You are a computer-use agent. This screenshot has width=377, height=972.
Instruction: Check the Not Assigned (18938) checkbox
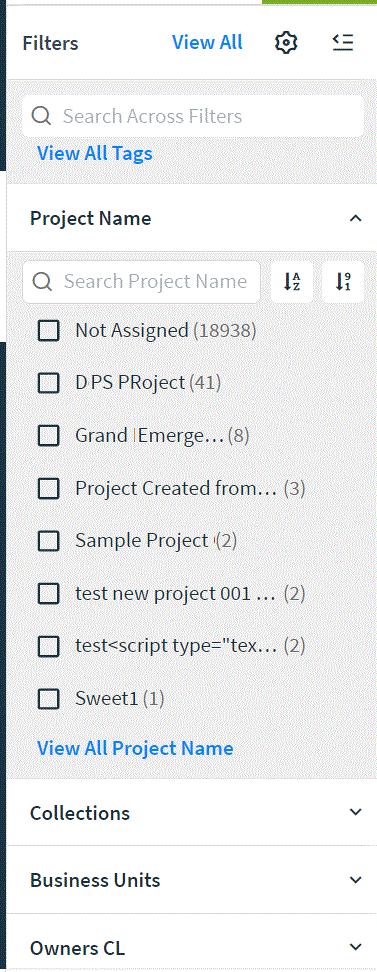tap(48, 331)
